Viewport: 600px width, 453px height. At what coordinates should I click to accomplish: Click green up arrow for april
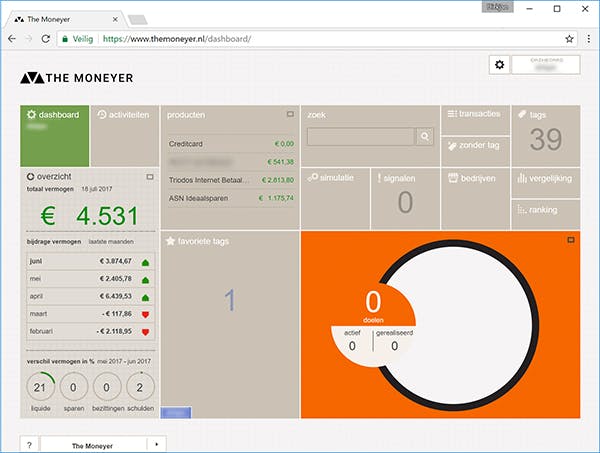[145, 298]
